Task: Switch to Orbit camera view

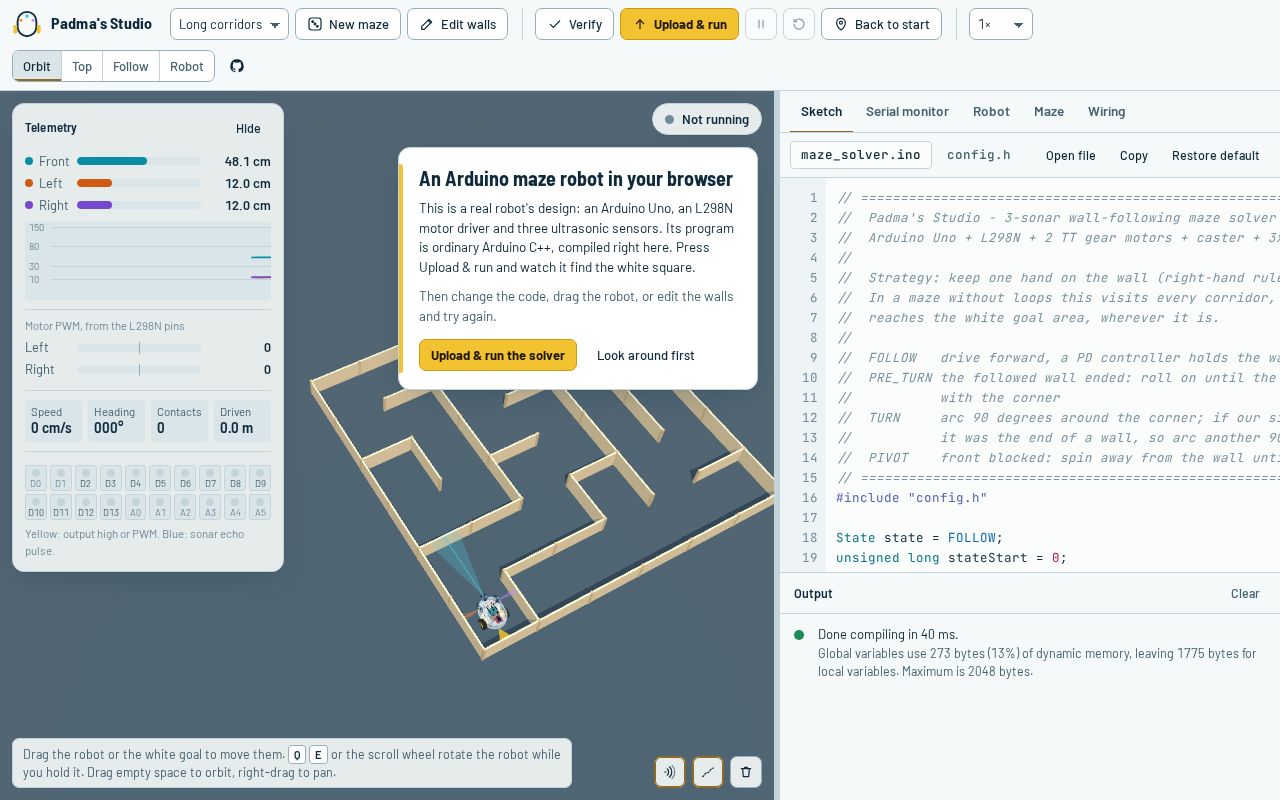Action: click(37, 66)
